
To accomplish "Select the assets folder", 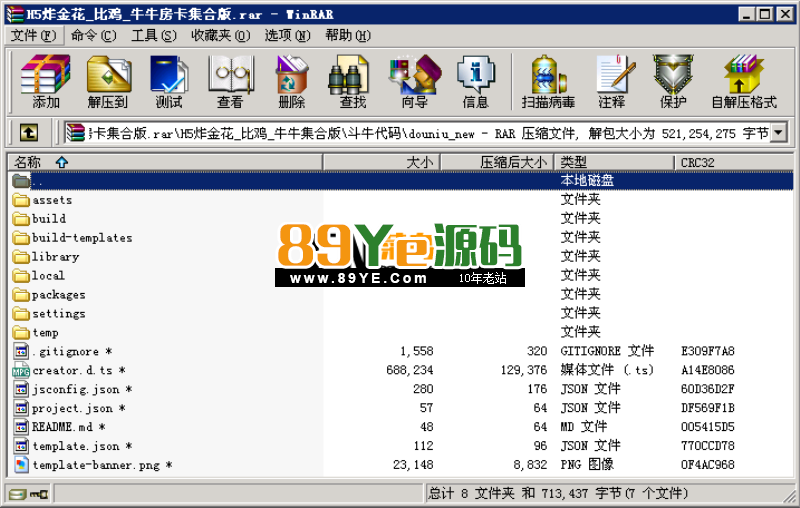I will (x=52, y=200).
